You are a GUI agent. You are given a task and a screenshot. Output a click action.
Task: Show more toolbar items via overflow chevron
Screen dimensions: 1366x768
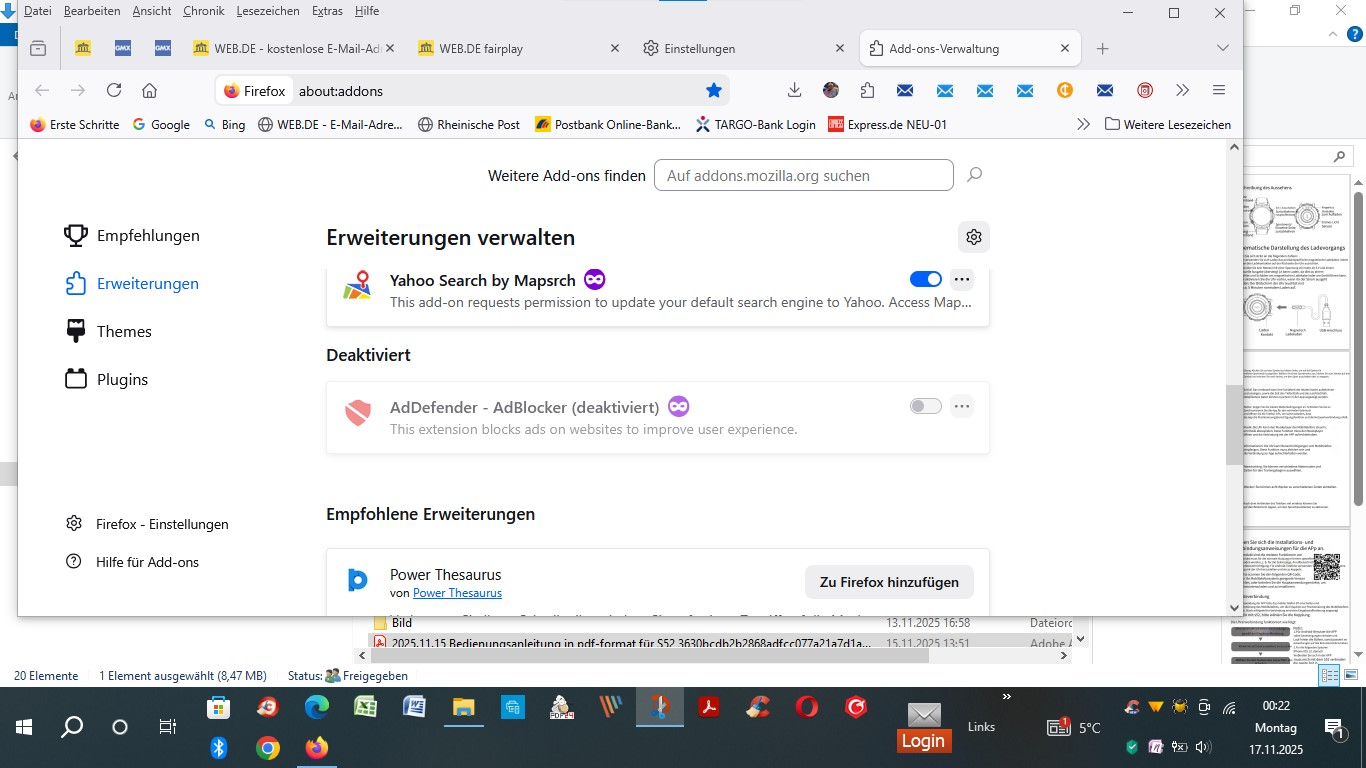click(1183, 90)
